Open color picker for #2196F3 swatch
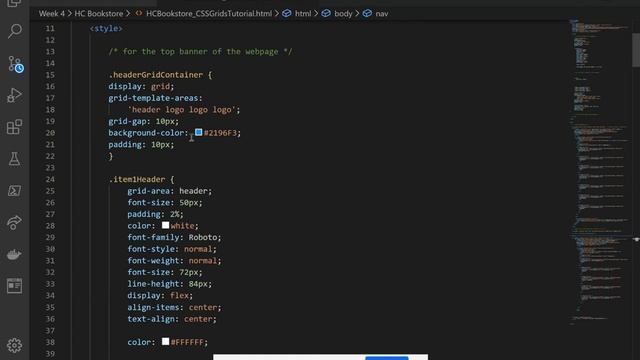This screenshot has width=640, height=360. 199,132
